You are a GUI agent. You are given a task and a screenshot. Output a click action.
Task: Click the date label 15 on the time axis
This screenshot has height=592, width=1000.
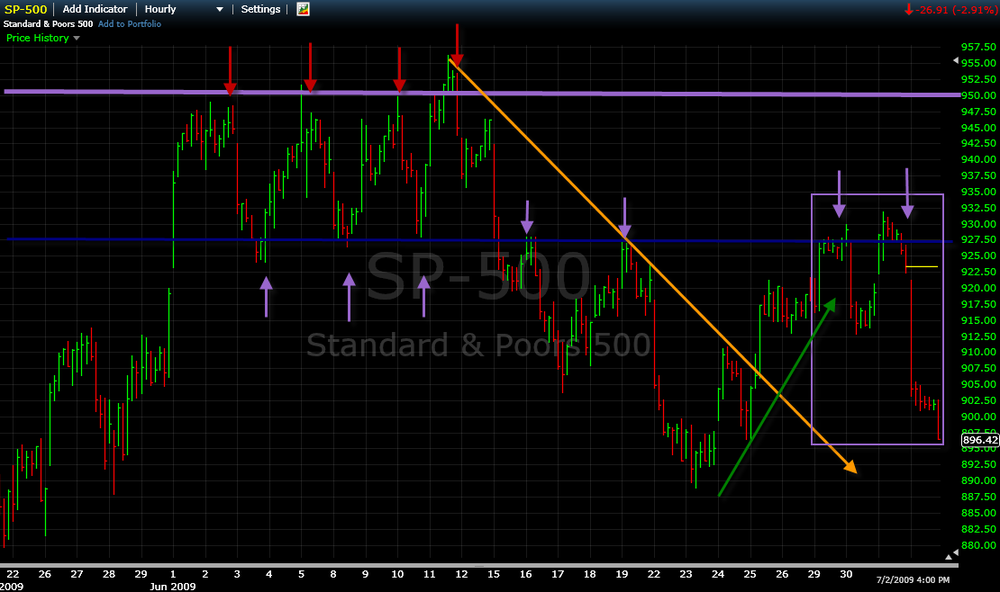point(494,574)
